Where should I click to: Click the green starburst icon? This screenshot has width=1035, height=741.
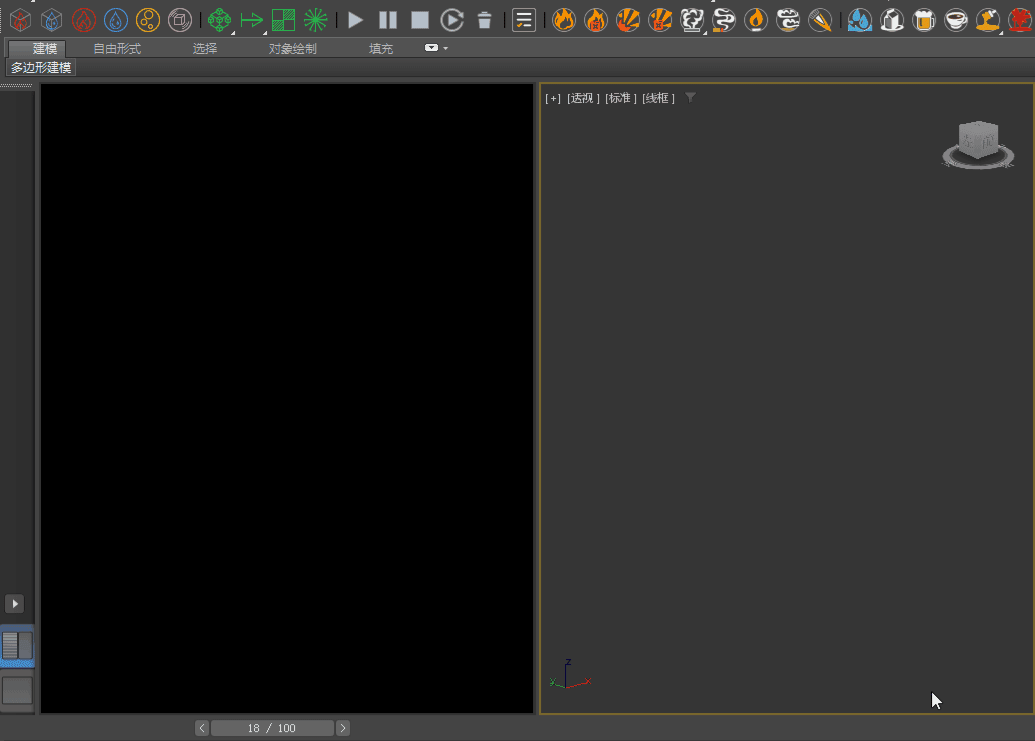point(316,20)
